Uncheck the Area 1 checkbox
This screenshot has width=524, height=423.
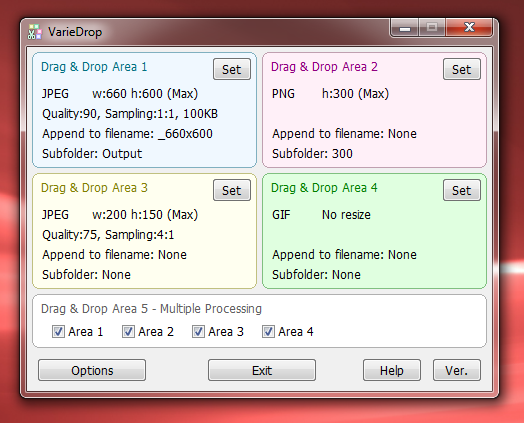[58, 332]
